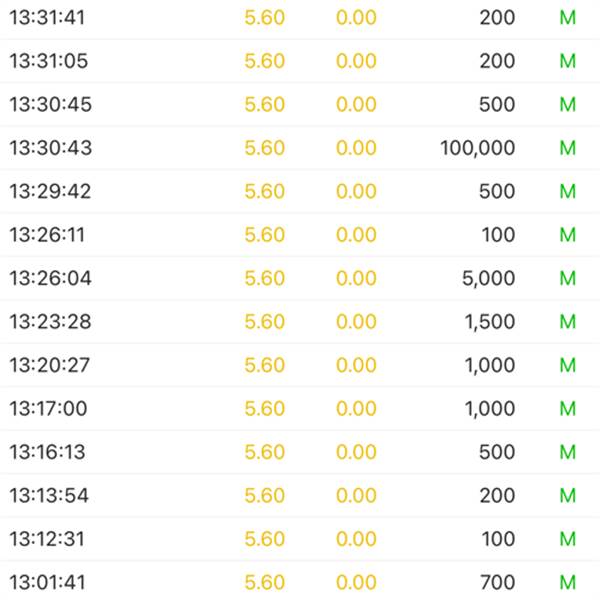600x600 pixels.
Task: Select the 13:31:41 trade row
Action: [300, 18]
